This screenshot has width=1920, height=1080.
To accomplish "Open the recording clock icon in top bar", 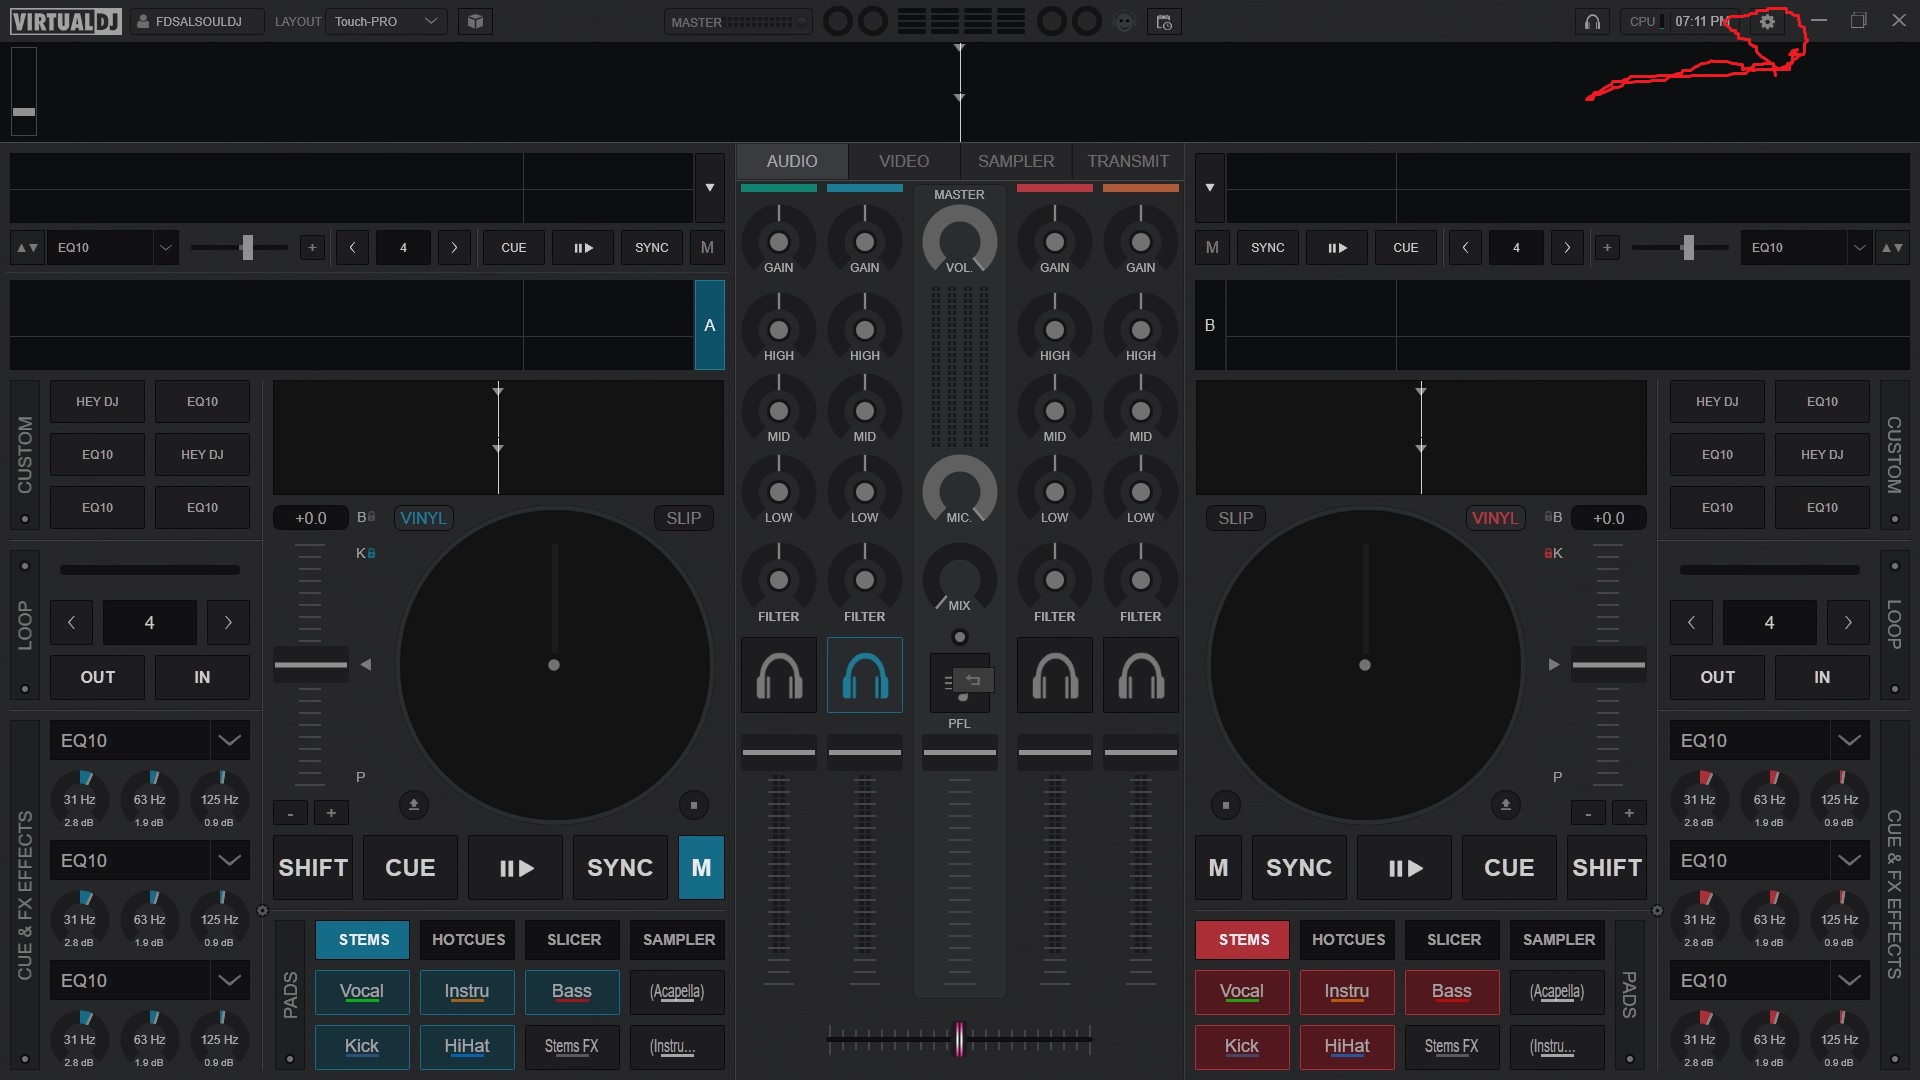I will (x=1164, y=21).
